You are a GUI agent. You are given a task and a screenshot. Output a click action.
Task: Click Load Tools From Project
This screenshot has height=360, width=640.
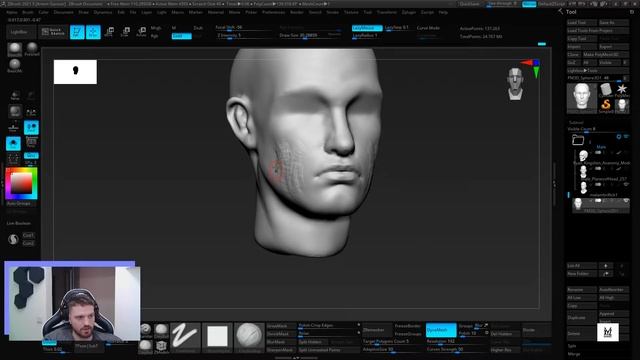[598, 31]
